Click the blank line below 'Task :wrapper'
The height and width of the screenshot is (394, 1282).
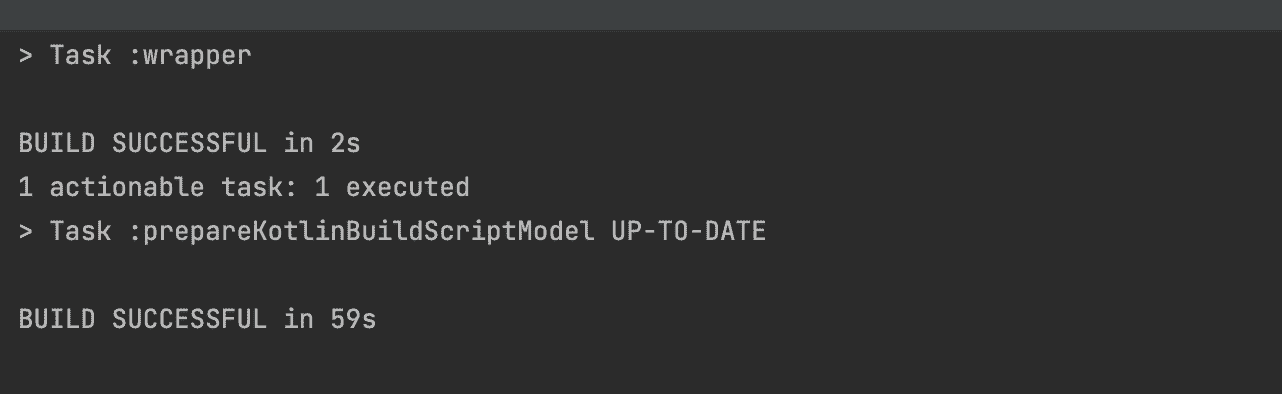coord(641,100)
